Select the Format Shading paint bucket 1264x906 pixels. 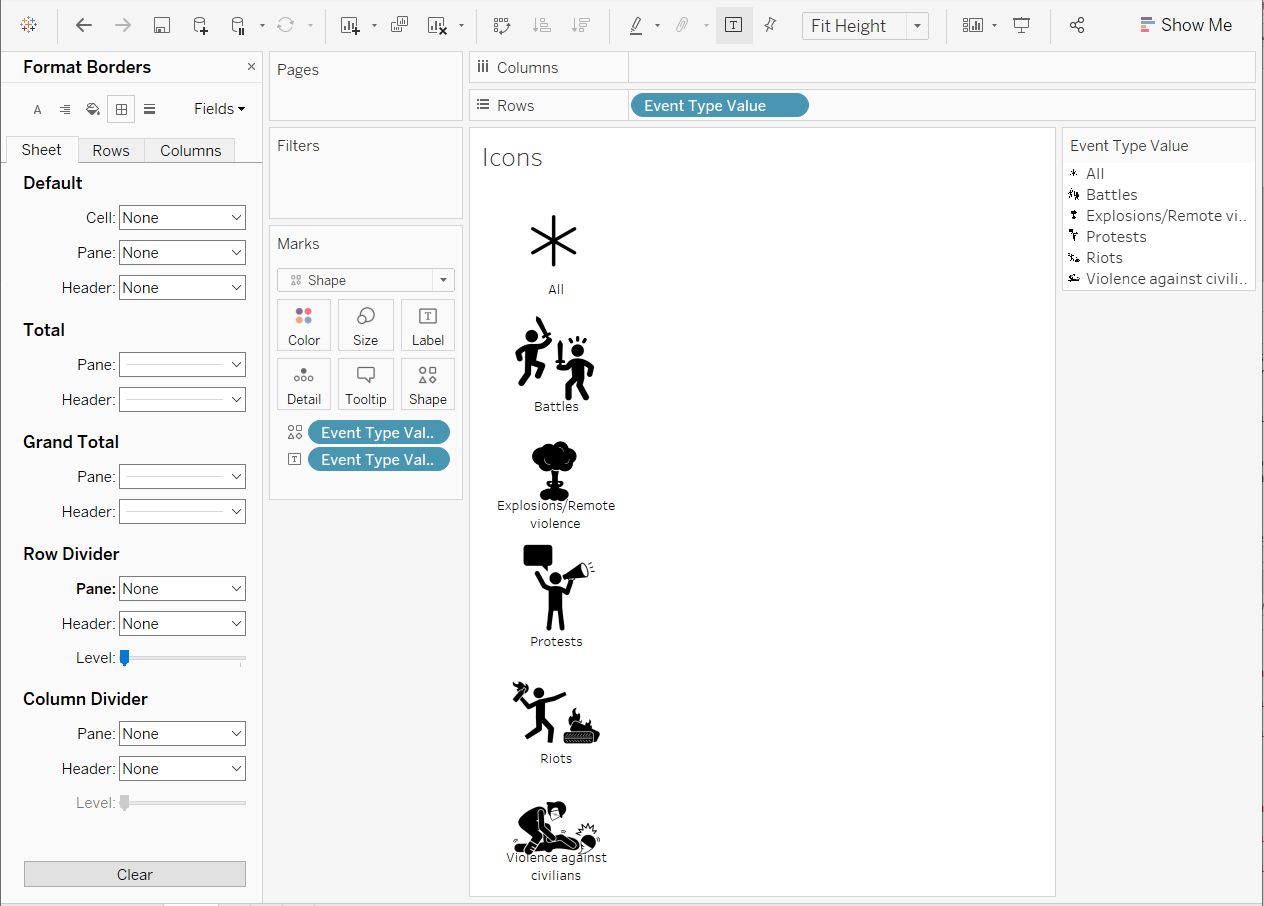click(x=93, y=109)
